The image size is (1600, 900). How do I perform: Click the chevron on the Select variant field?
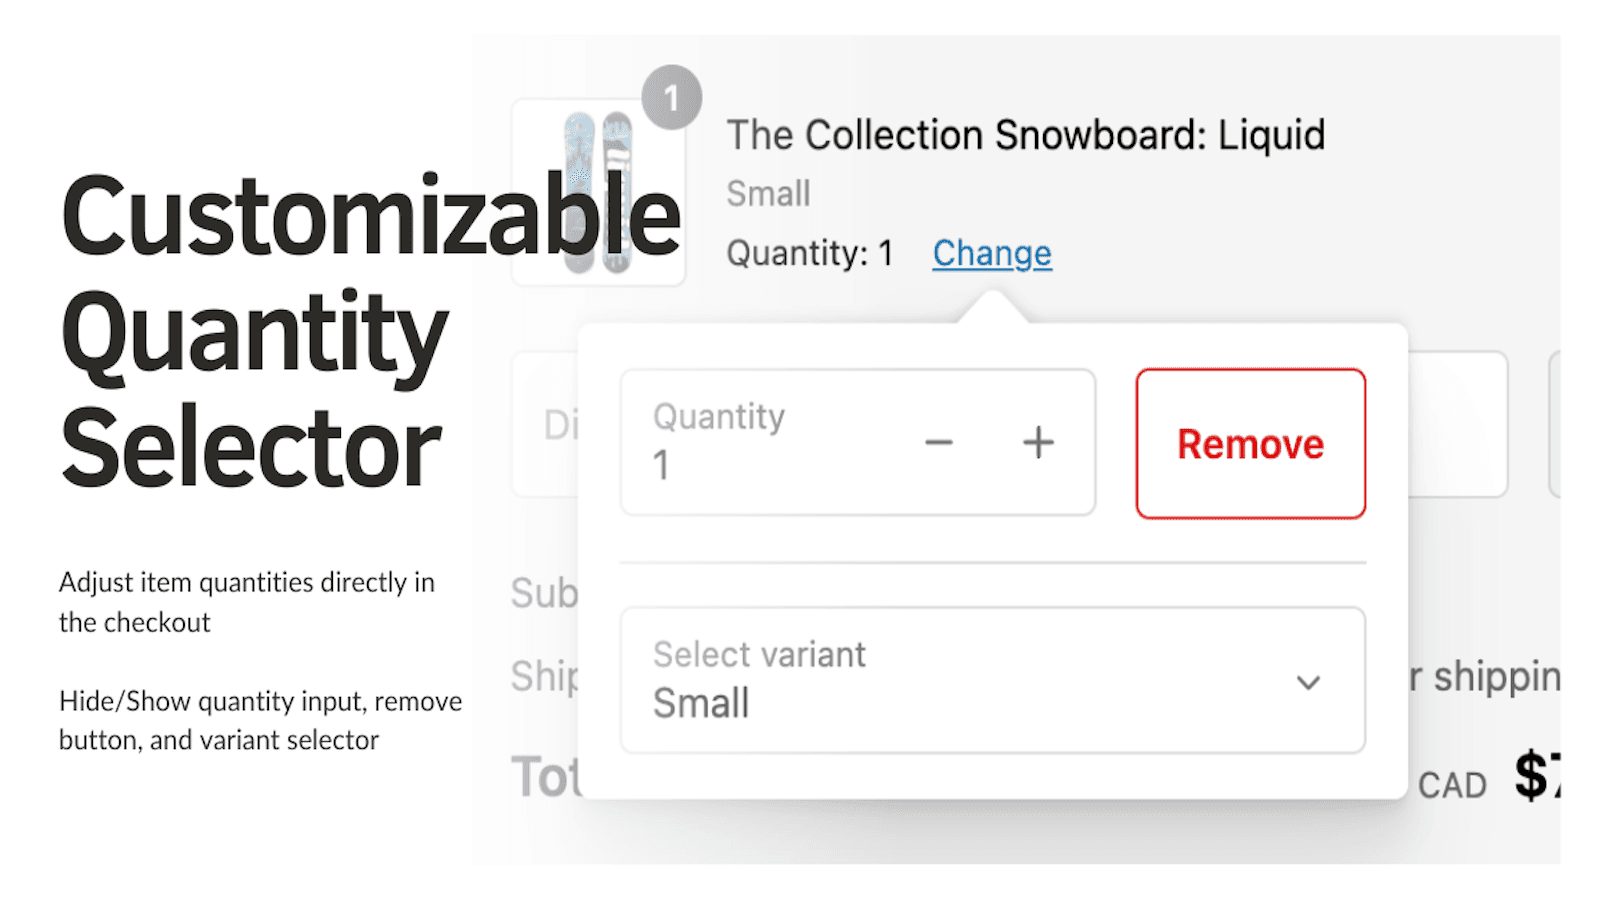(1307, 682)
